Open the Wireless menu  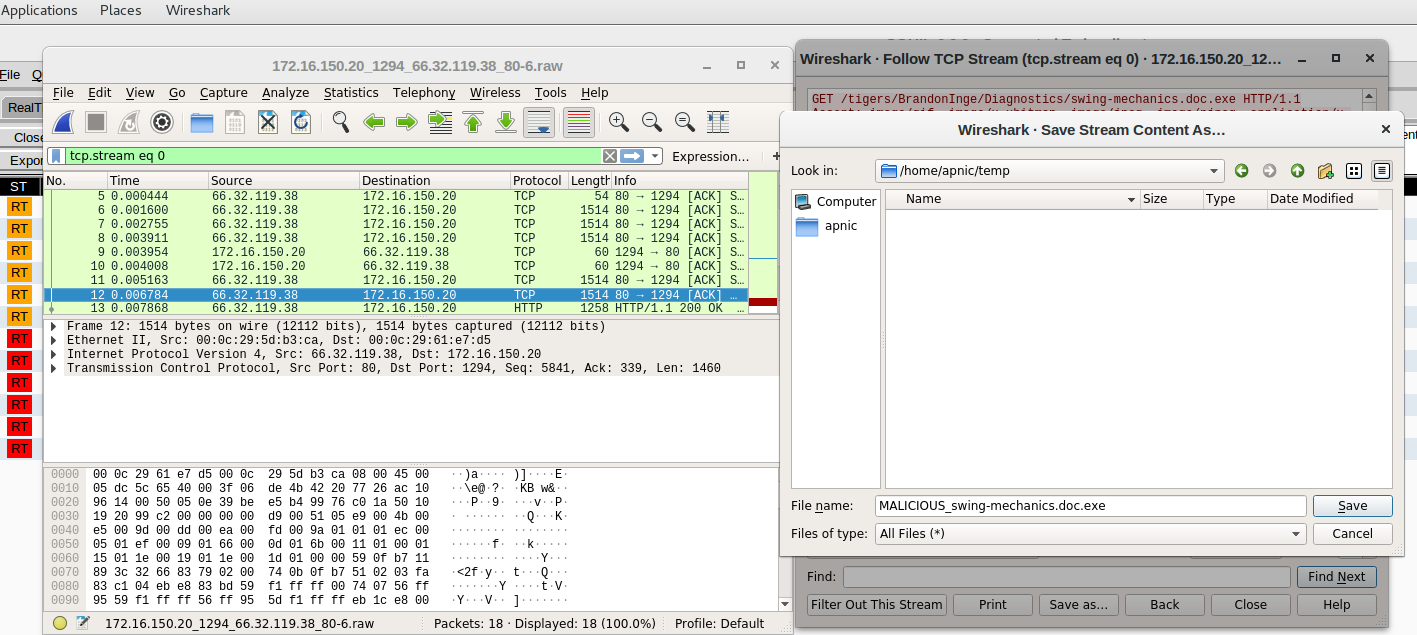coord(495,92)
